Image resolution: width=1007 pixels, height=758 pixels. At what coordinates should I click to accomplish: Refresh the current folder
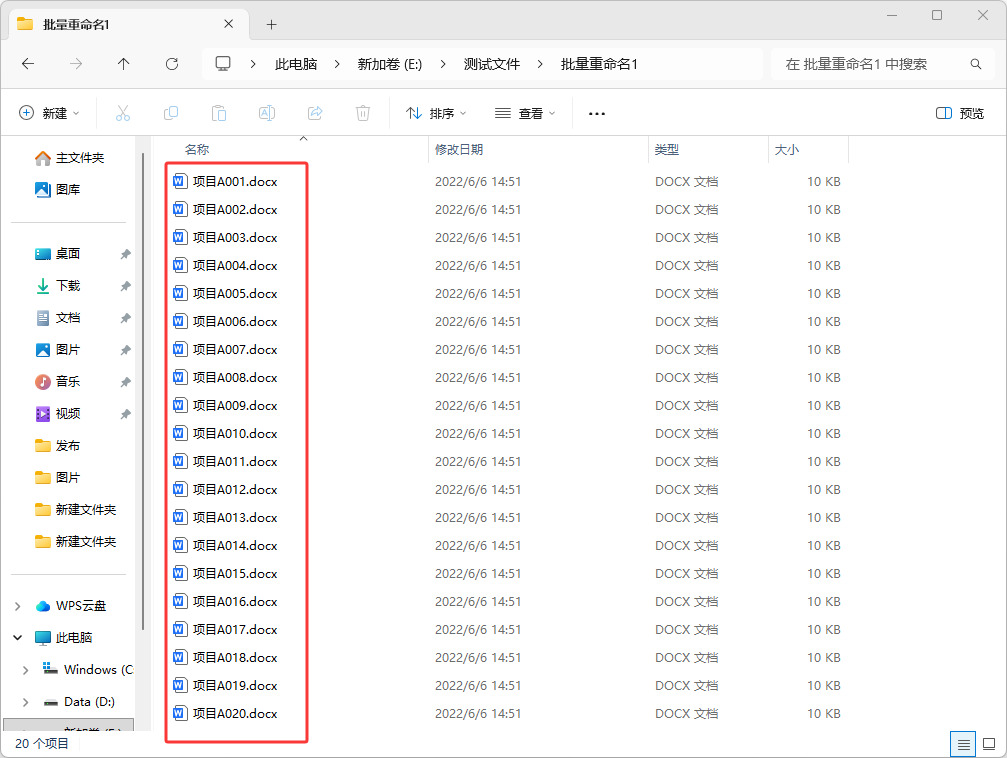171,64
